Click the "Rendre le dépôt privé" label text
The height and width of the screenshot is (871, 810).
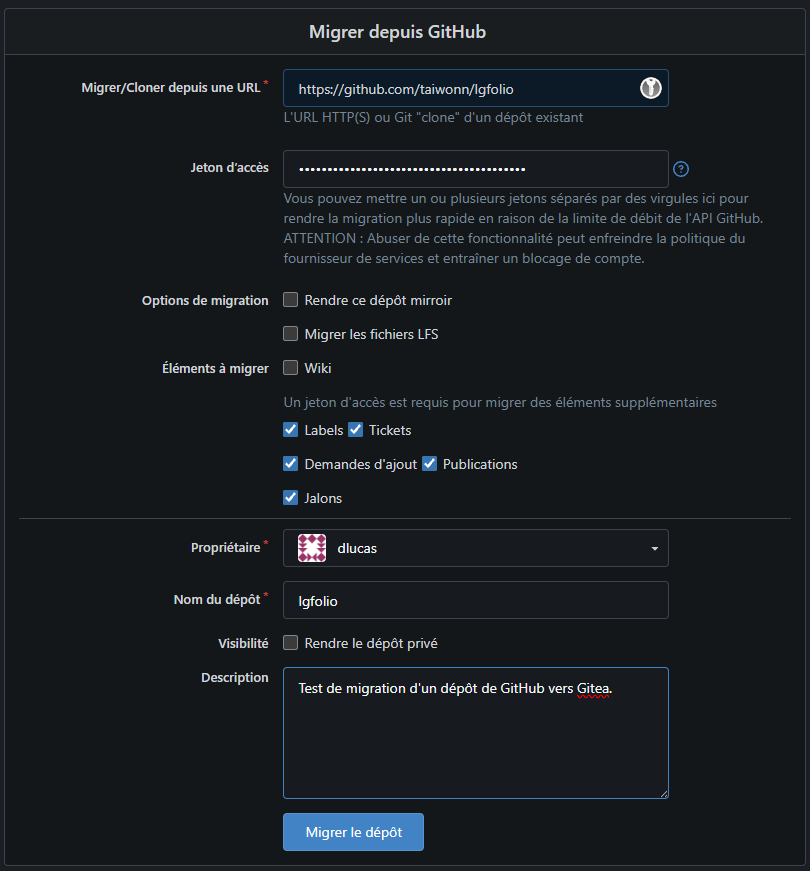click(x=371, y=643)
